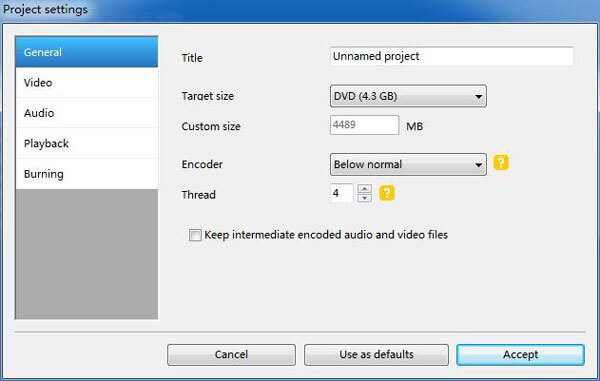The image size is (600, 381).
Task: Open the Thread help question mark icon
Action: click(387, 193)
